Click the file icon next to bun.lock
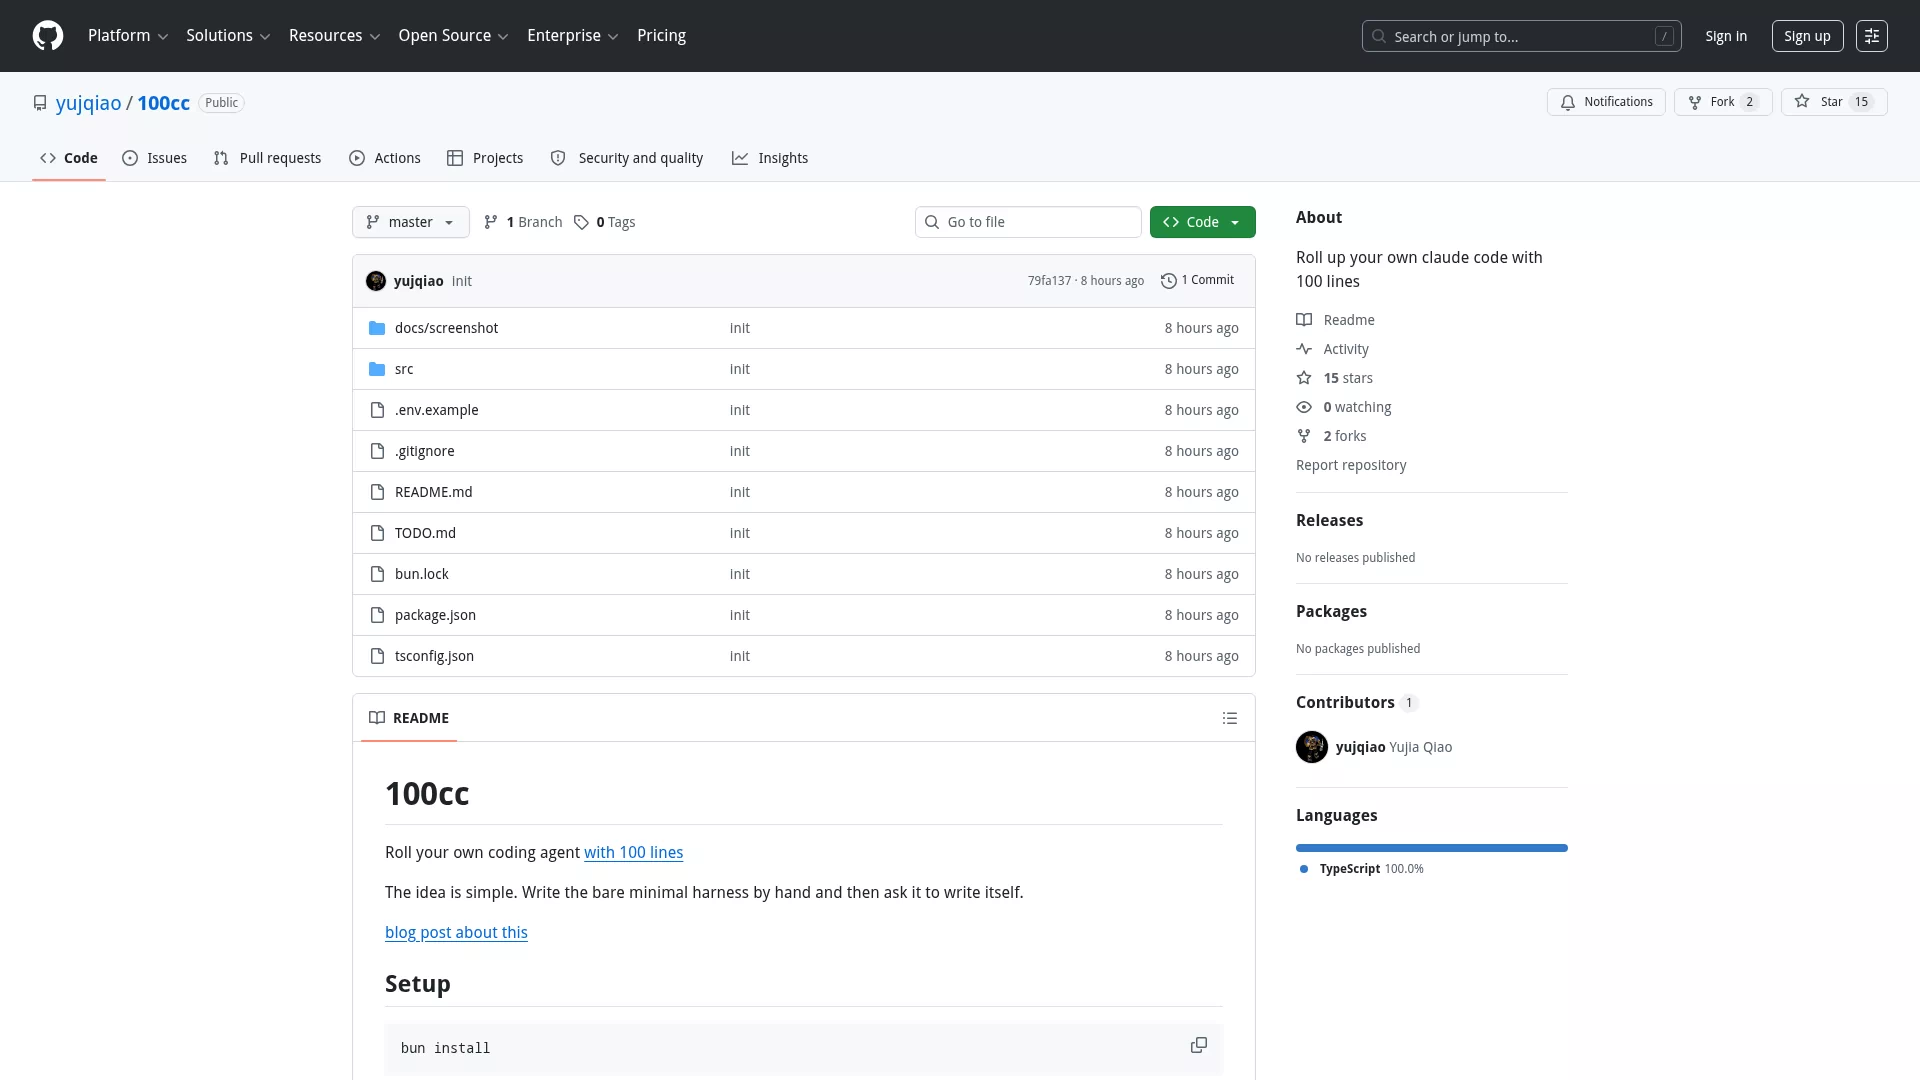Viewport: 1920px width, 1080px height. point(377,574)
